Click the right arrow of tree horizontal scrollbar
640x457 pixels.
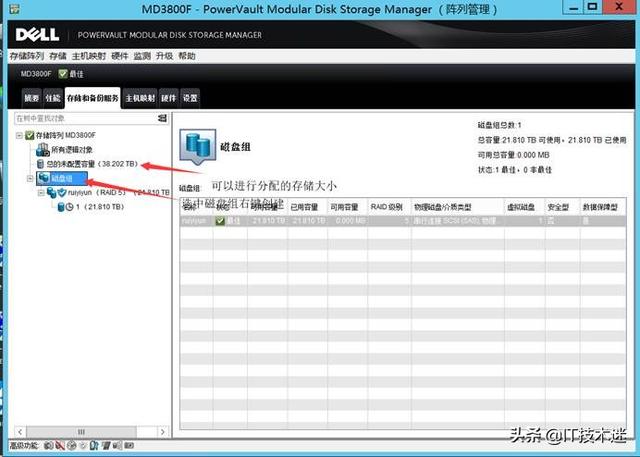click(163, 431)
